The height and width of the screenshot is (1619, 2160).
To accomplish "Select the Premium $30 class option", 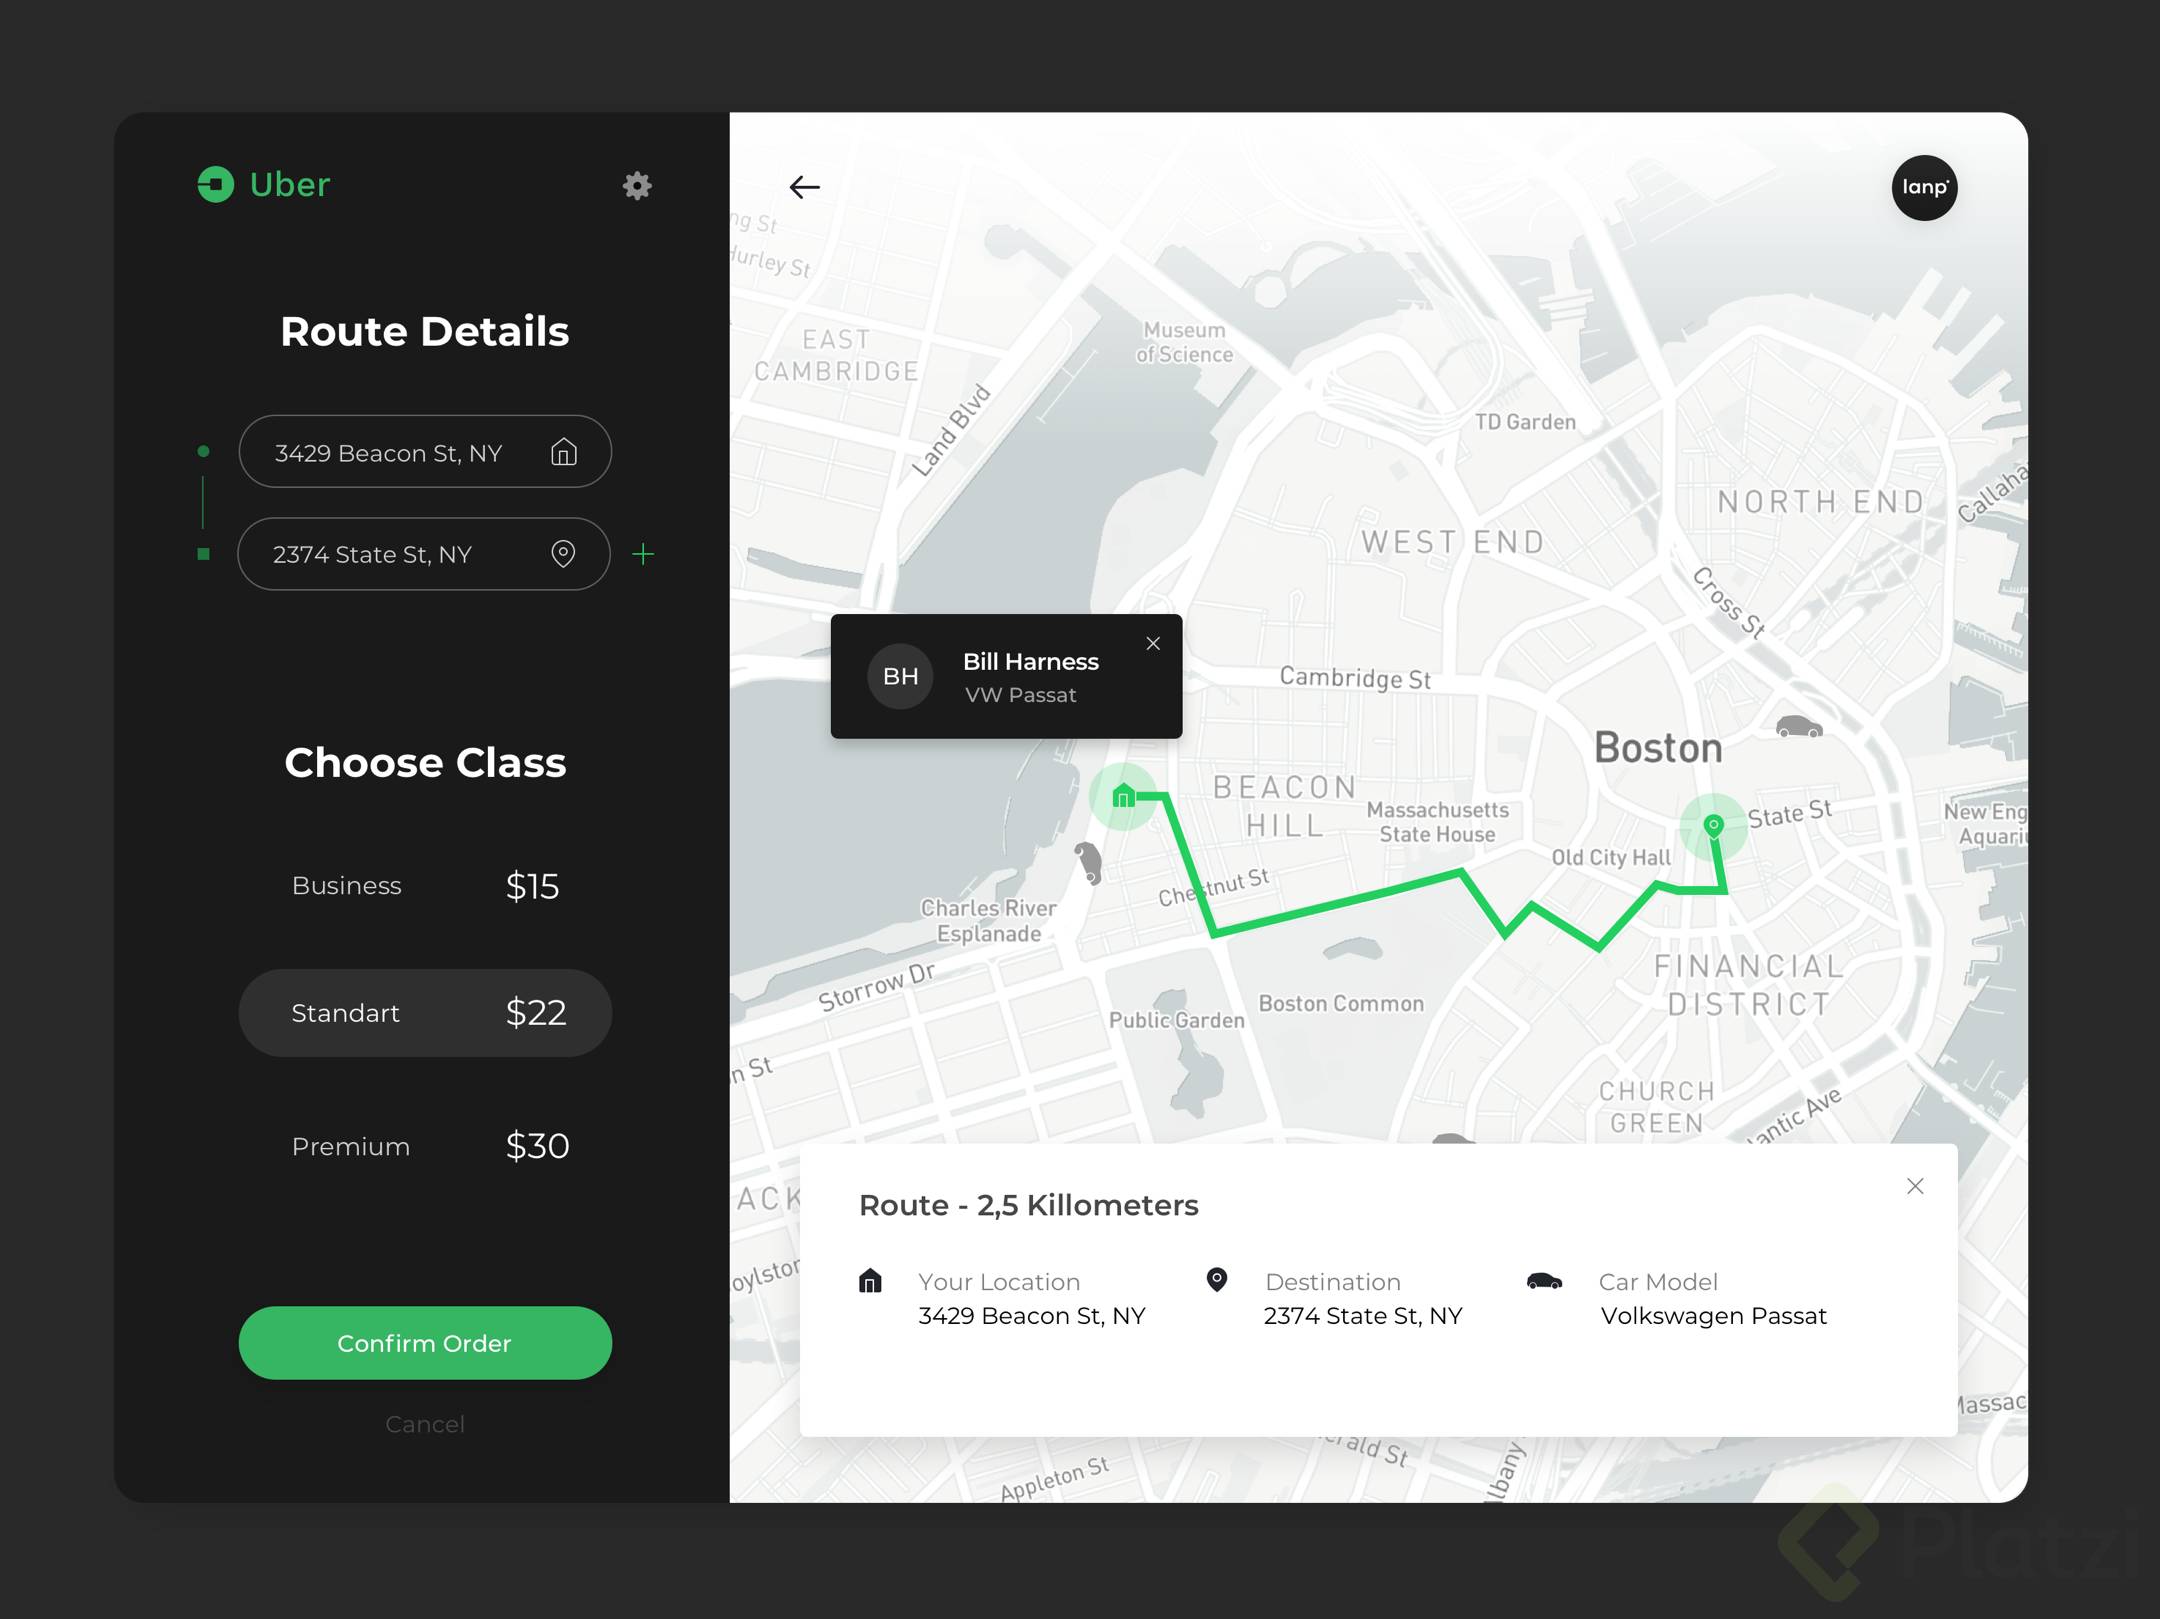I will click(x=425, y=1146).
